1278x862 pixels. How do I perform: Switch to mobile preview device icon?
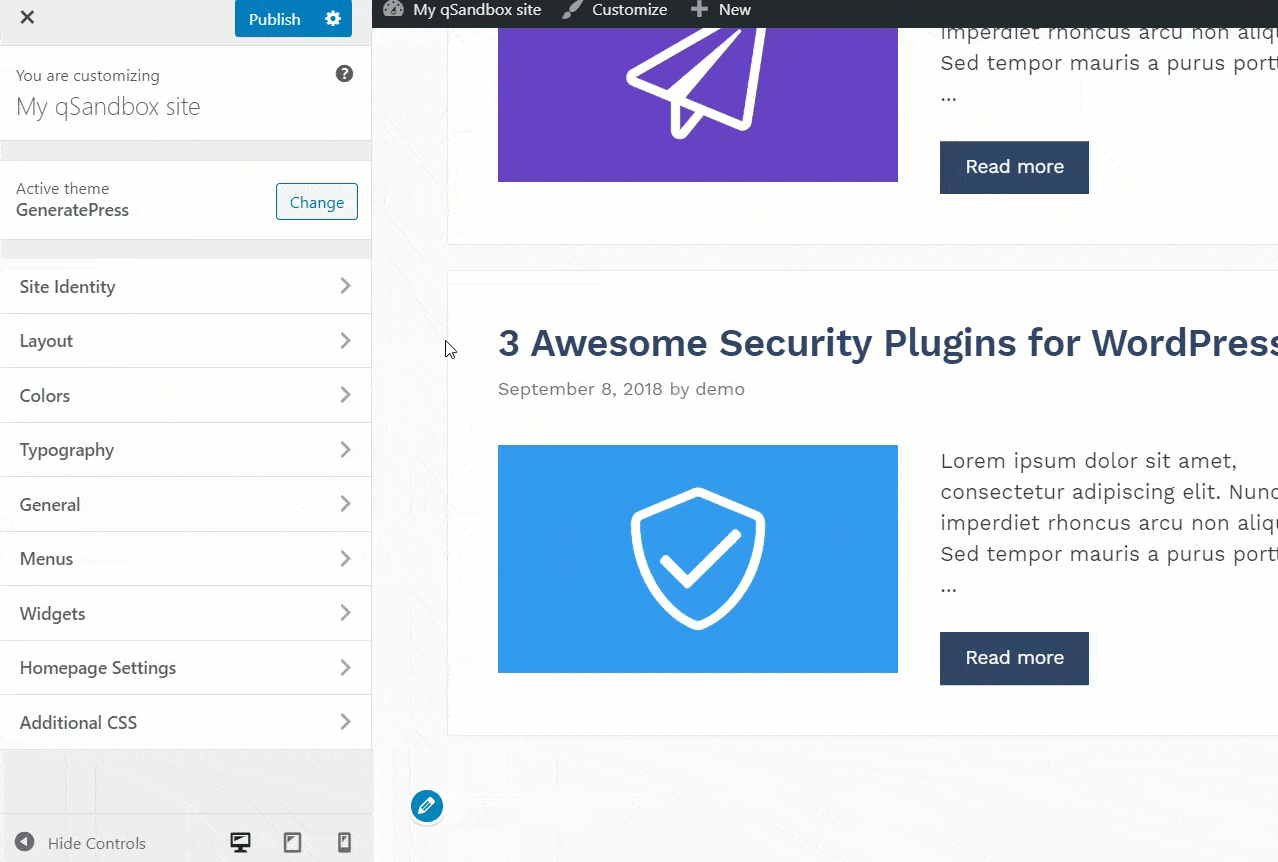pyautogui.click(x=344, y=843)
